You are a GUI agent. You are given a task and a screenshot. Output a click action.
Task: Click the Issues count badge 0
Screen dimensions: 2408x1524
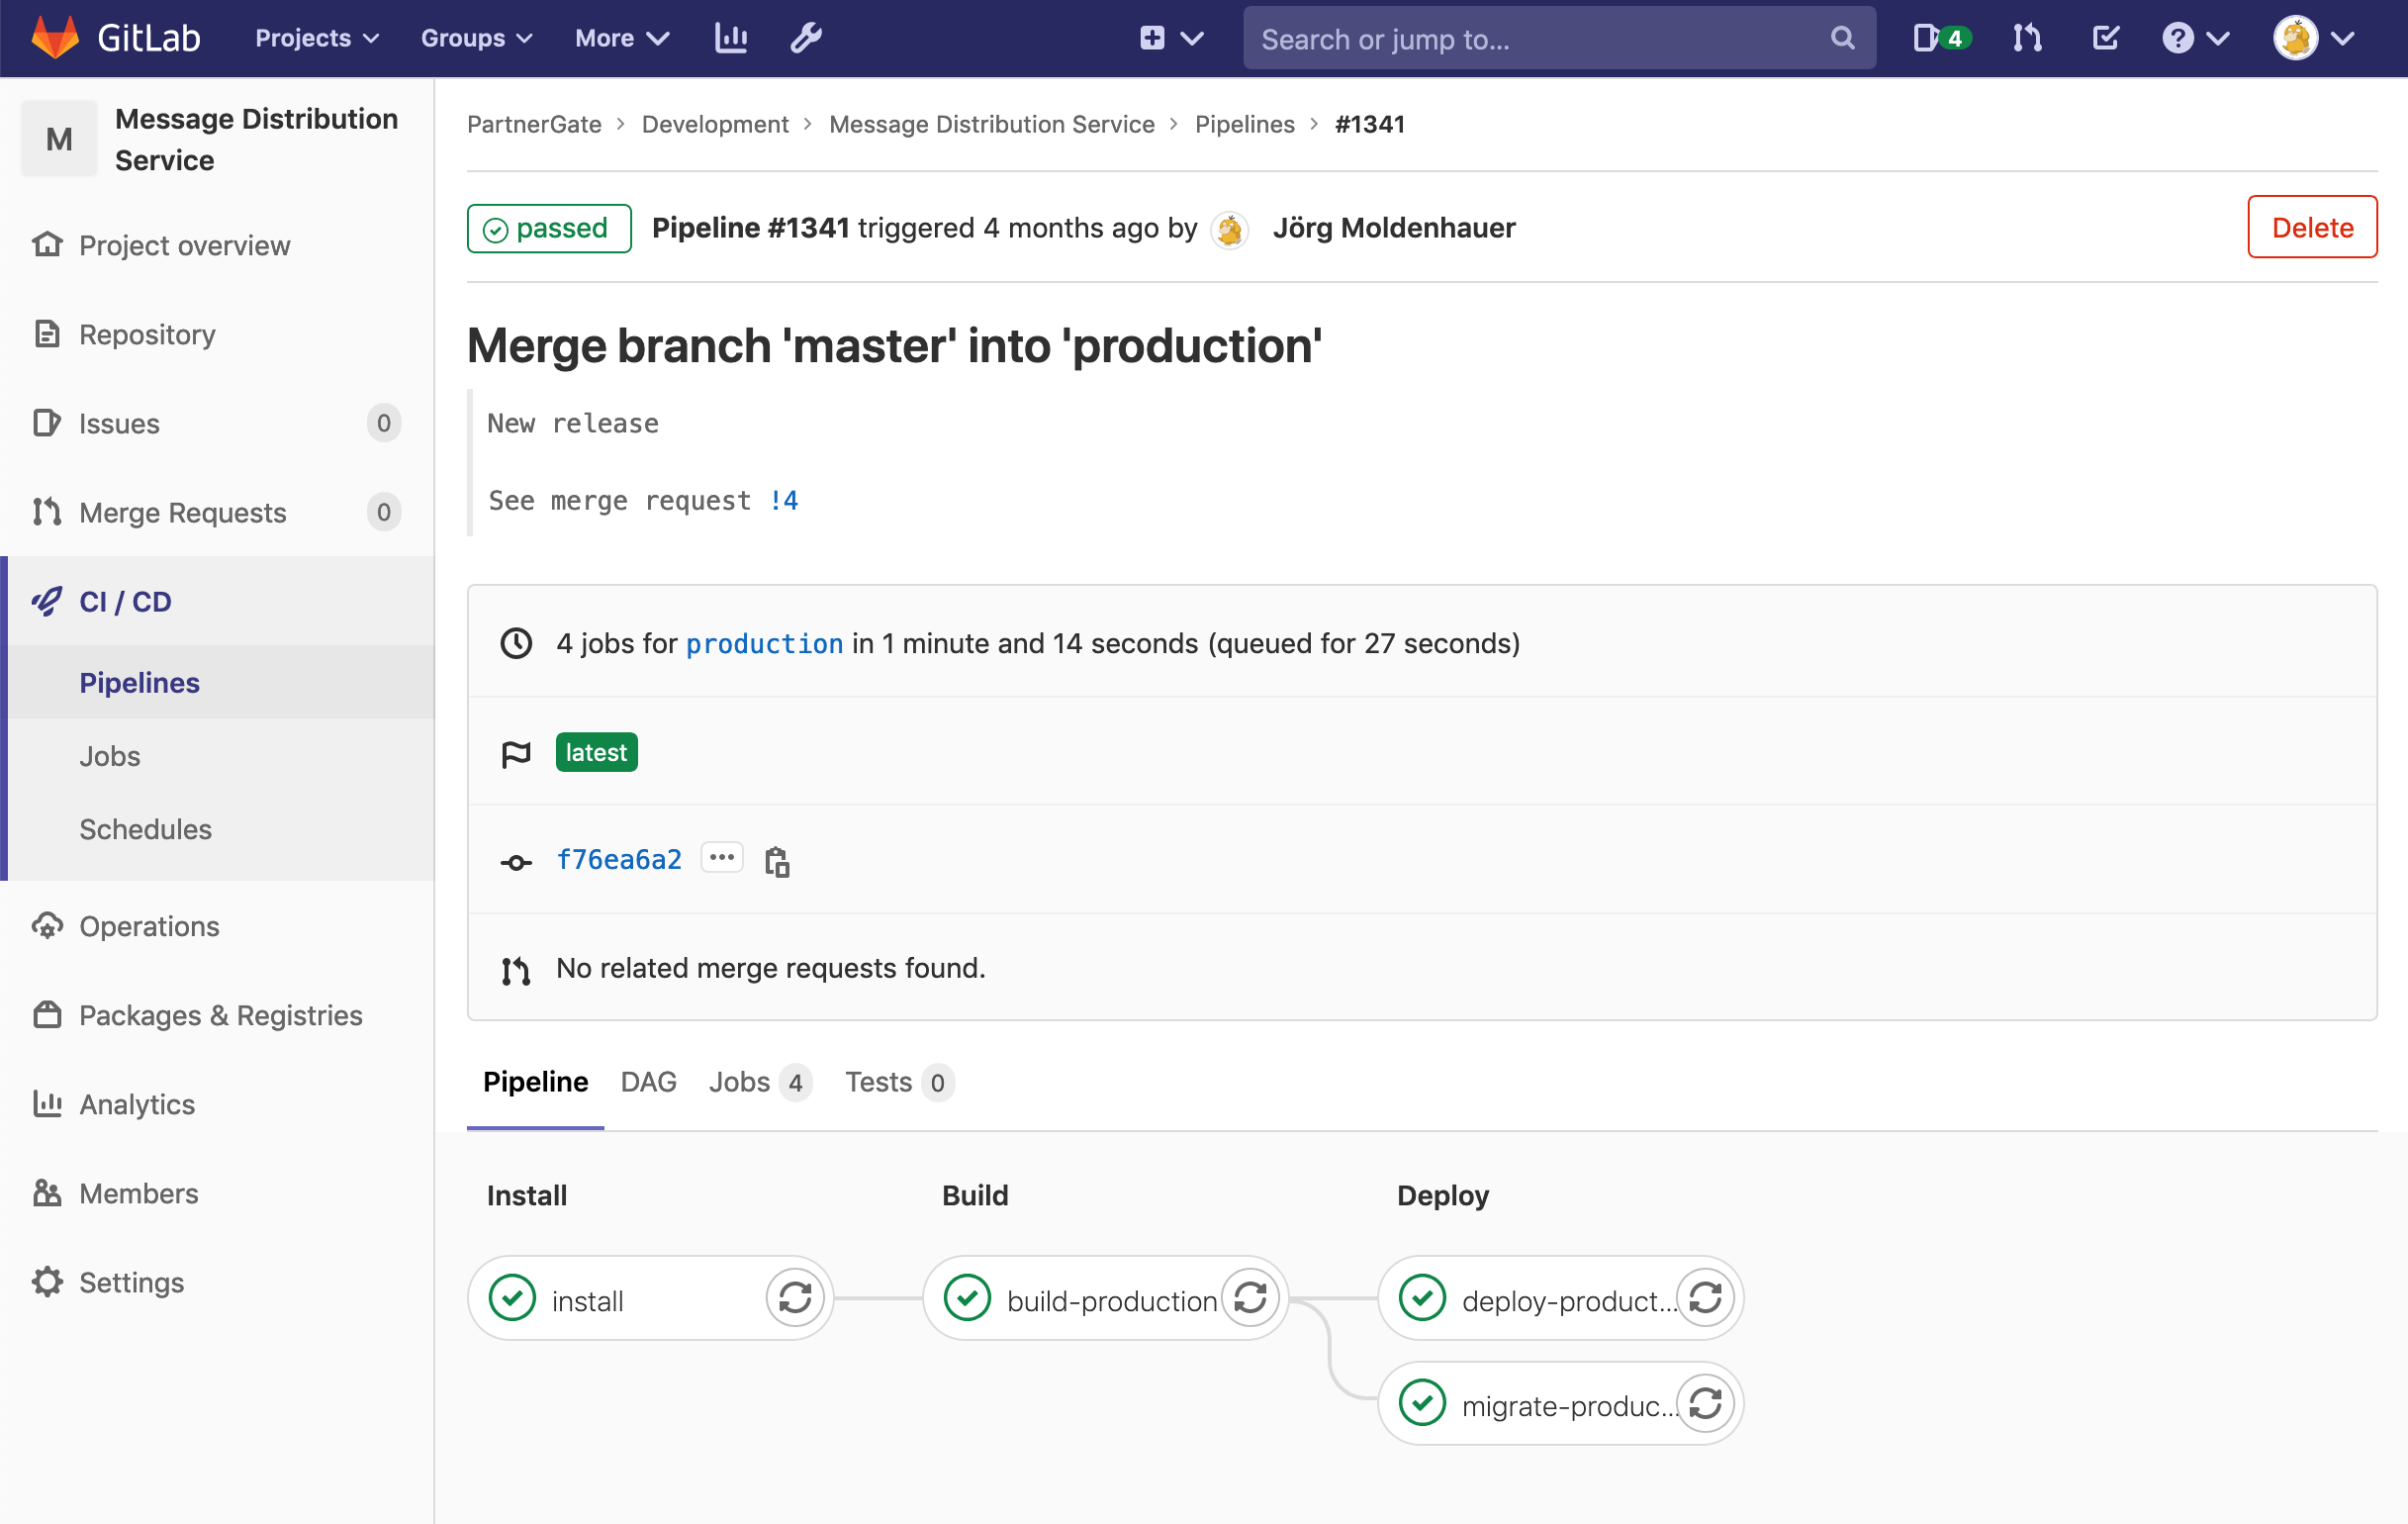(x=383, y=423)
